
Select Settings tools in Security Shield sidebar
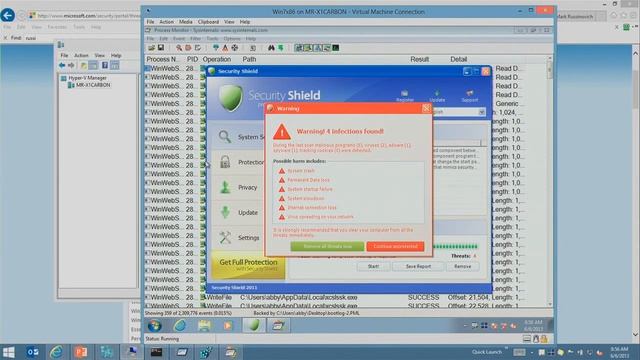[x=225, y=238]
